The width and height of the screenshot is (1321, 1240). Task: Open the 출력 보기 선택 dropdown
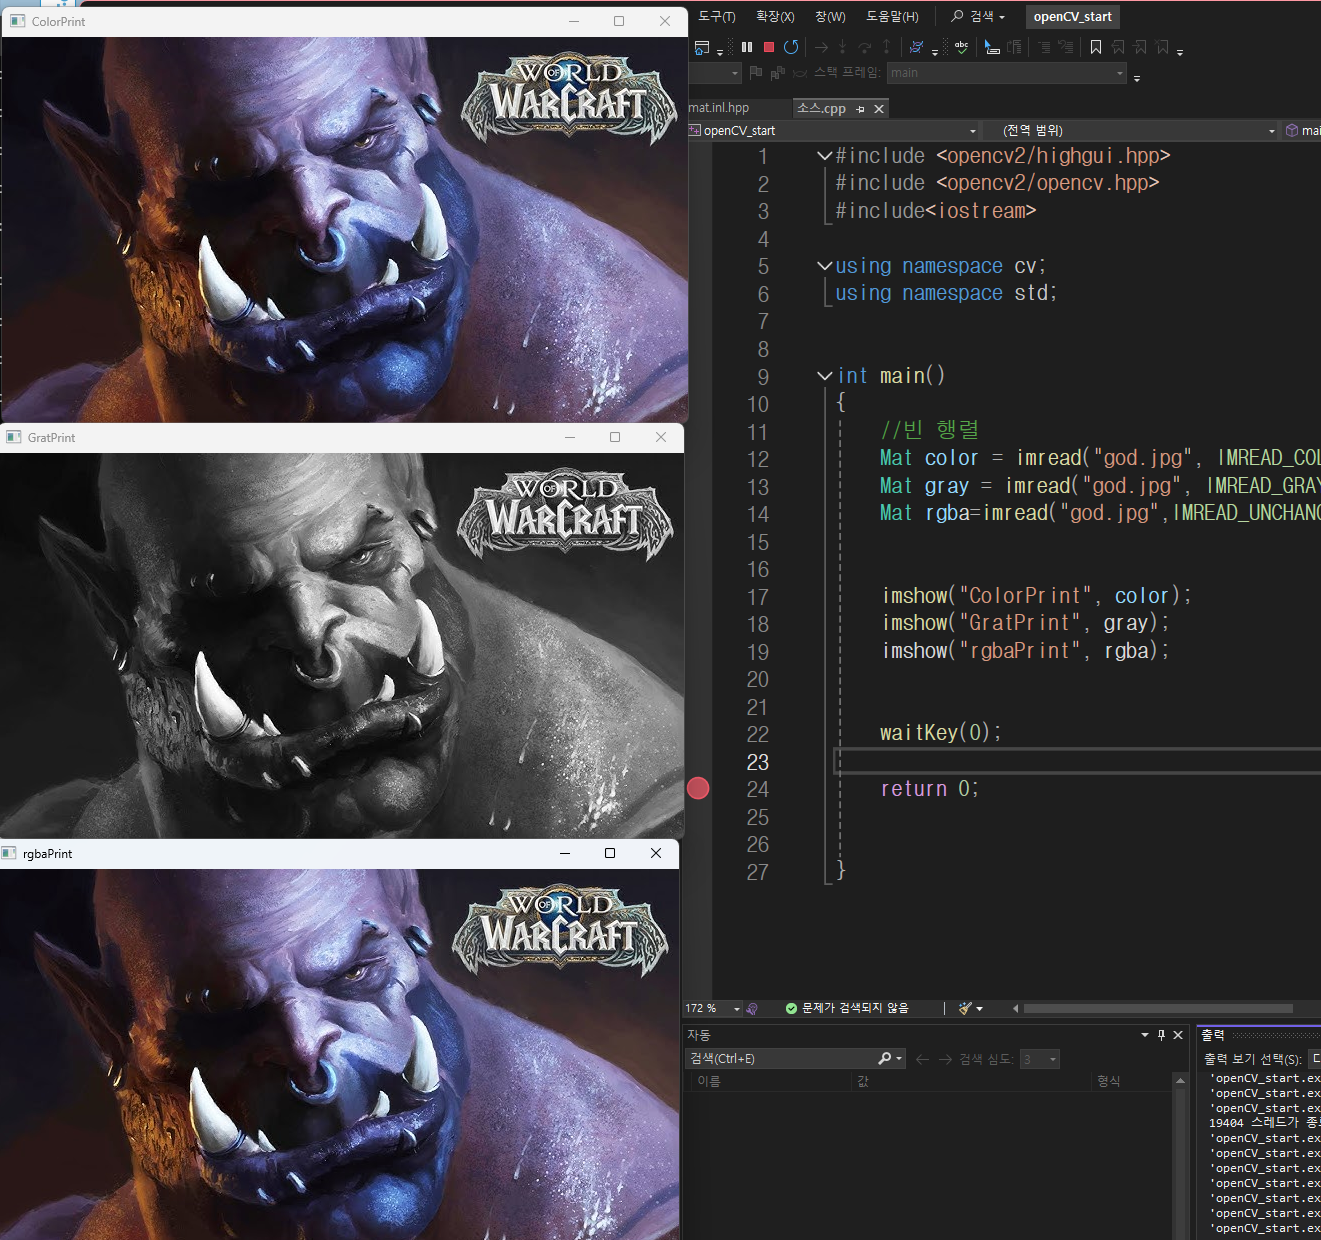[x=1315, y=1059]
